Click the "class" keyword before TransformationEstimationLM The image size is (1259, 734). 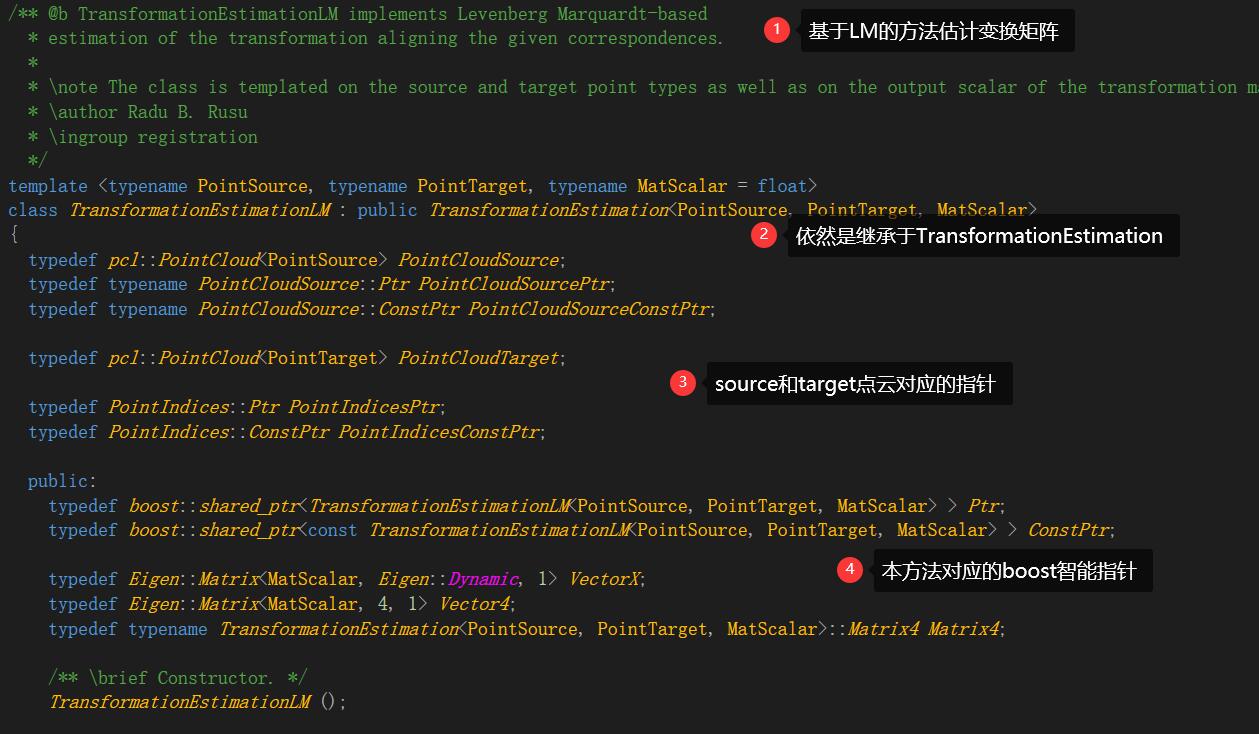pyautogui.click(x=33, y=210)
